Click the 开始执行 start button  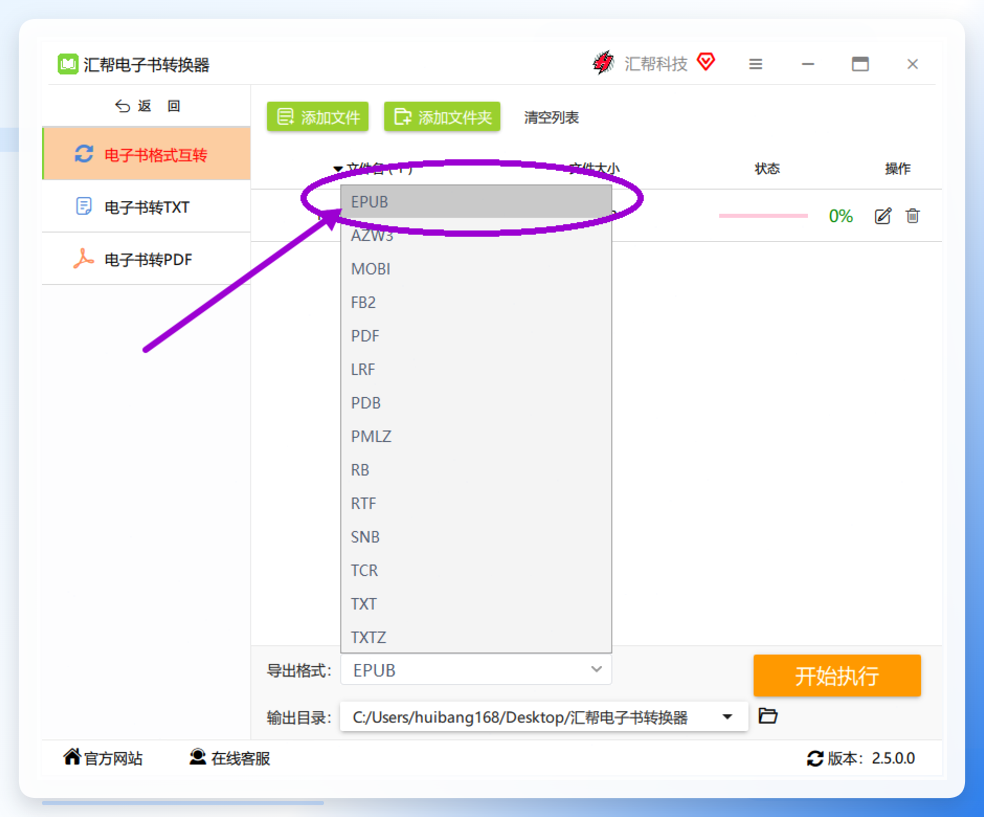837,675
